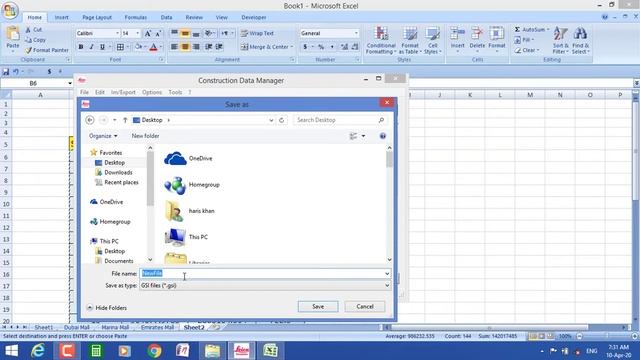Open Sort & Filter menu
640x360 pixels.
point(560,40)
